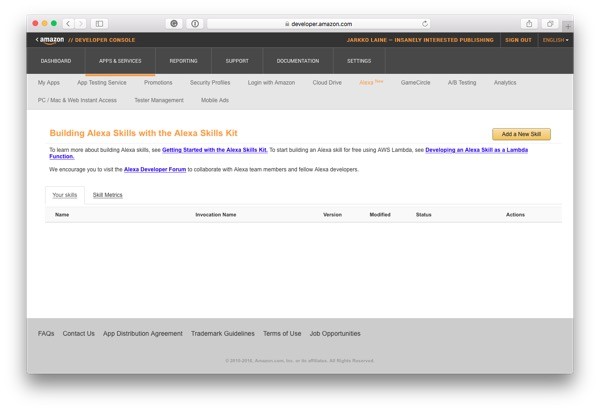Click the Safari forward arrow button
Screen dimensions: 600x411
tap(80, 24)
